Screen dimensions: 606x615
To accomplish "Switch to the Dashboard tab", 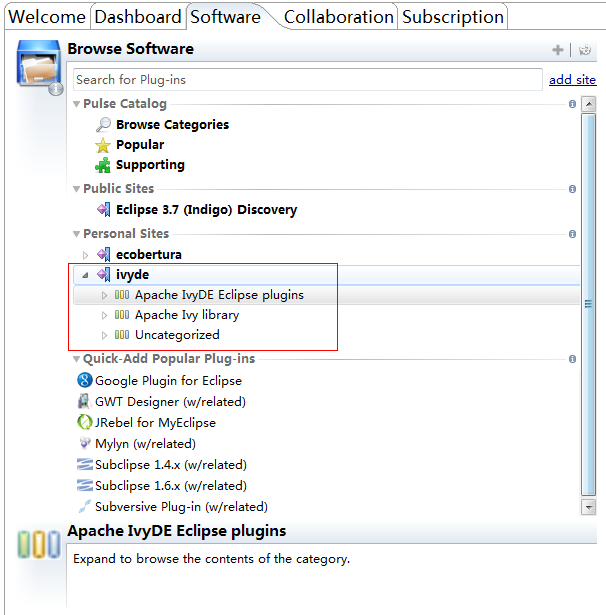I will click(138, 16).
